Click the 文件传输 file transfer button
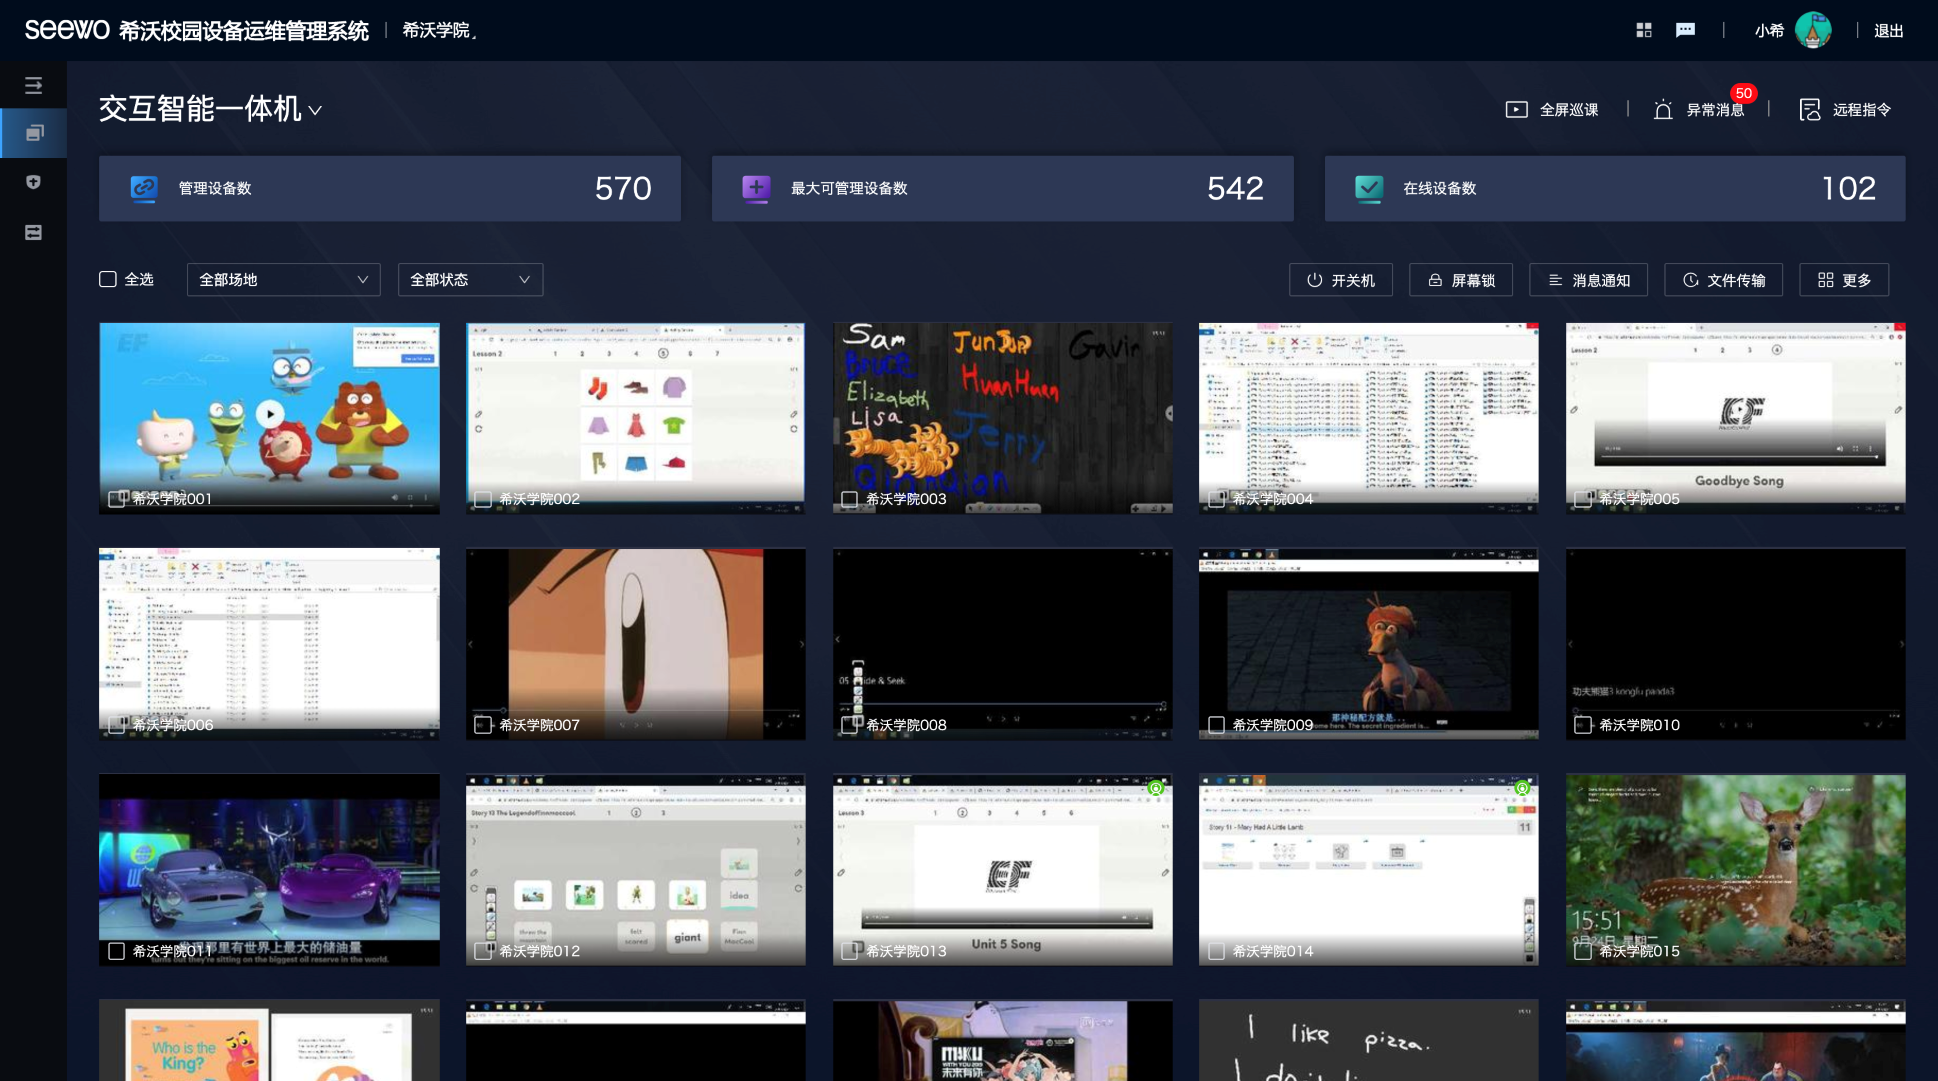1938x1081 pixels. pyautogui.click(x=1724, y=280)
